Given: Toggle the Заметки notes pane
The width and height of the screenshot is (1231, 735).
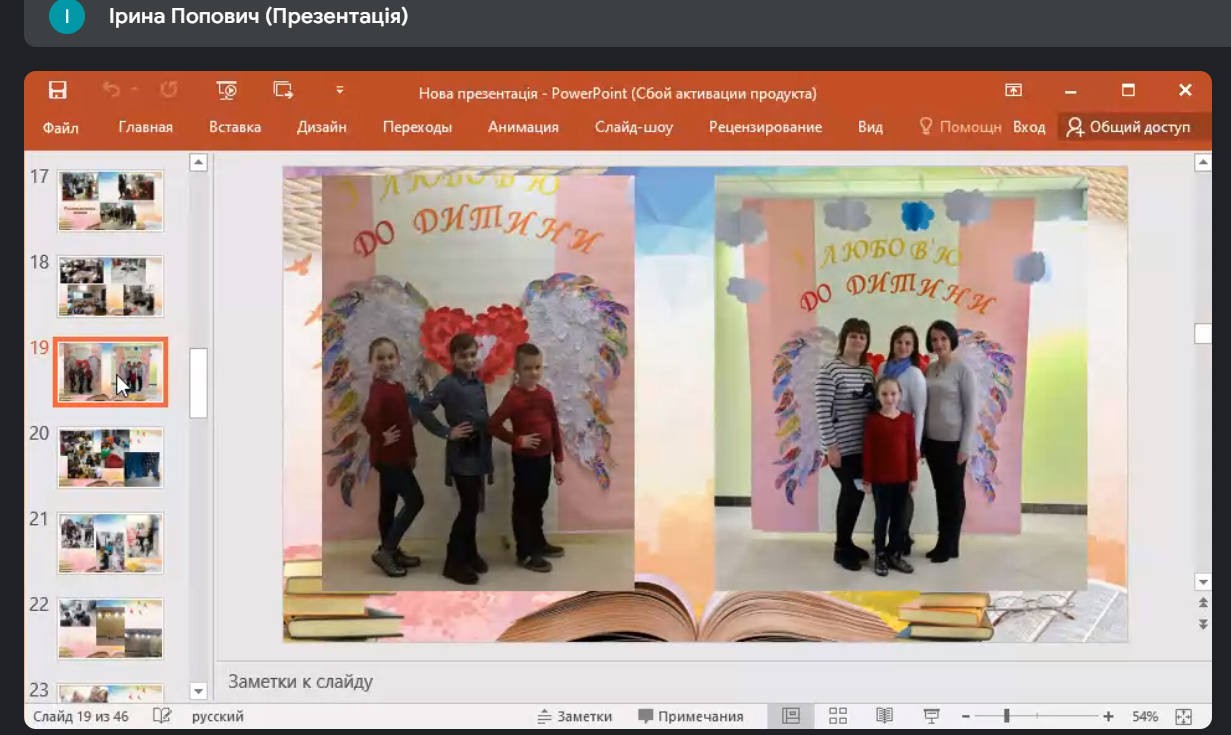Looking at the screenshot, I should (574, 716).
